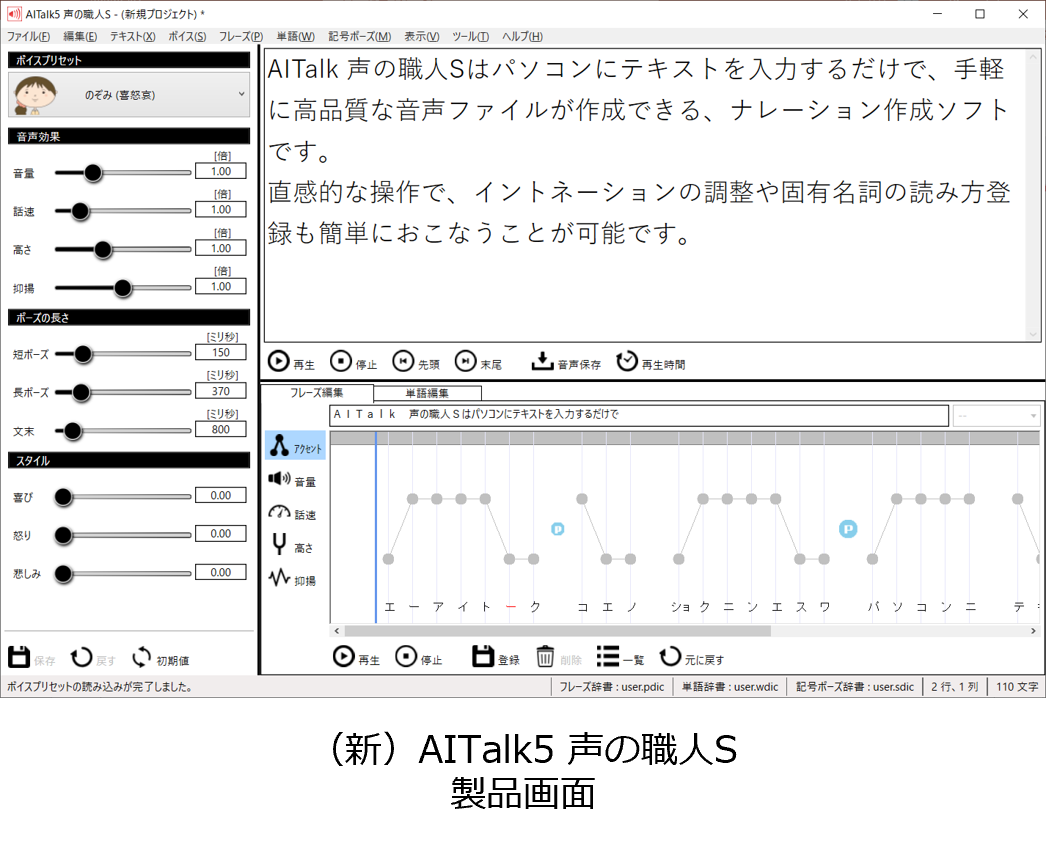Click the 削除 trash icon
Screen dimensions: 1046x843
545,657
